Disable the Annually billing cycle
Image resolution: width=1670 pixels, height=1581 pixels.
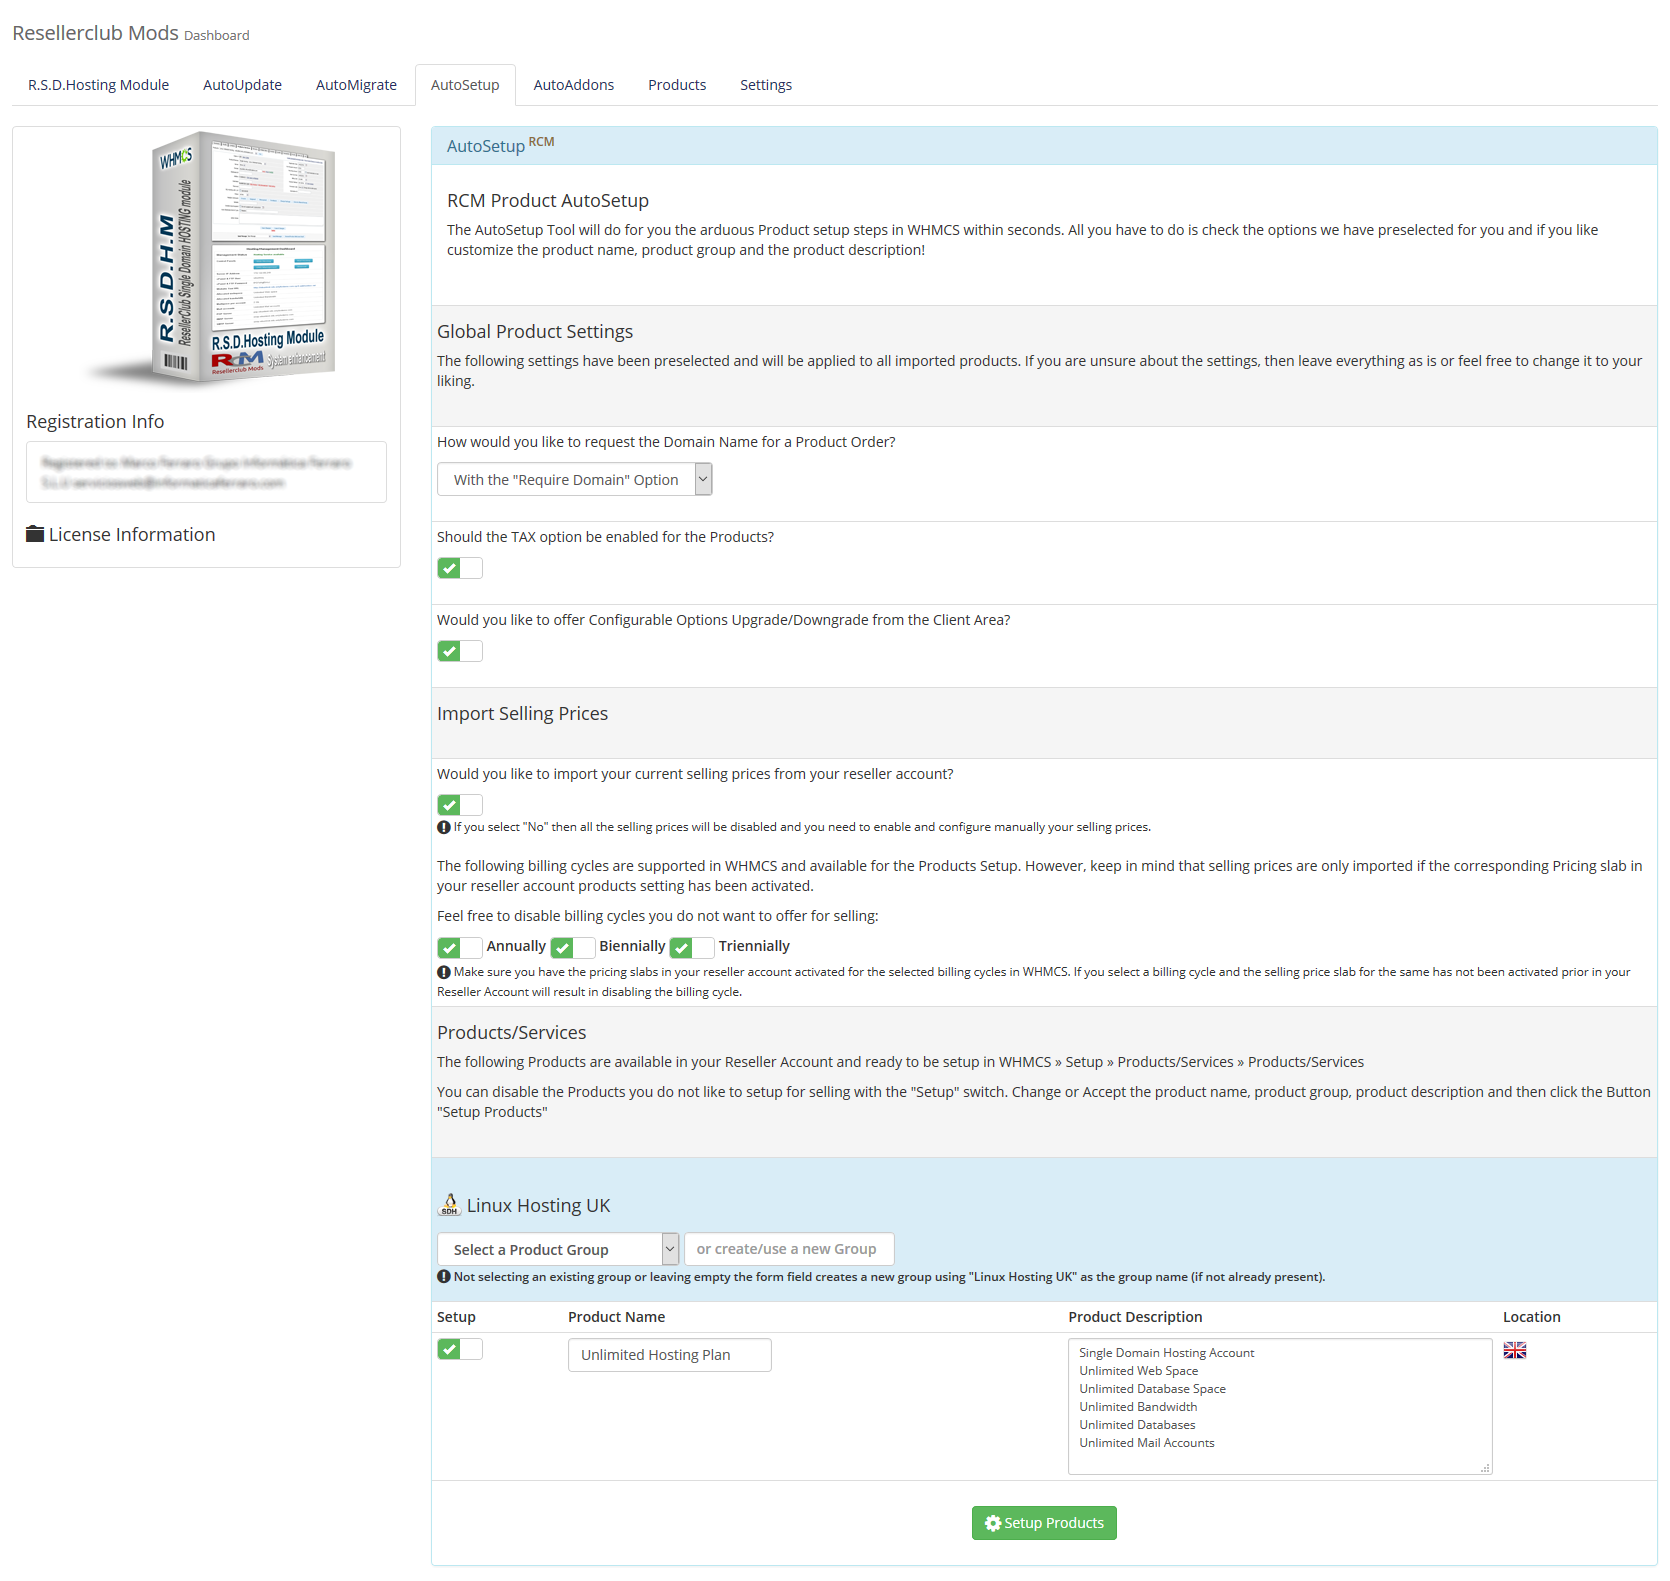[x=460, y=947]
